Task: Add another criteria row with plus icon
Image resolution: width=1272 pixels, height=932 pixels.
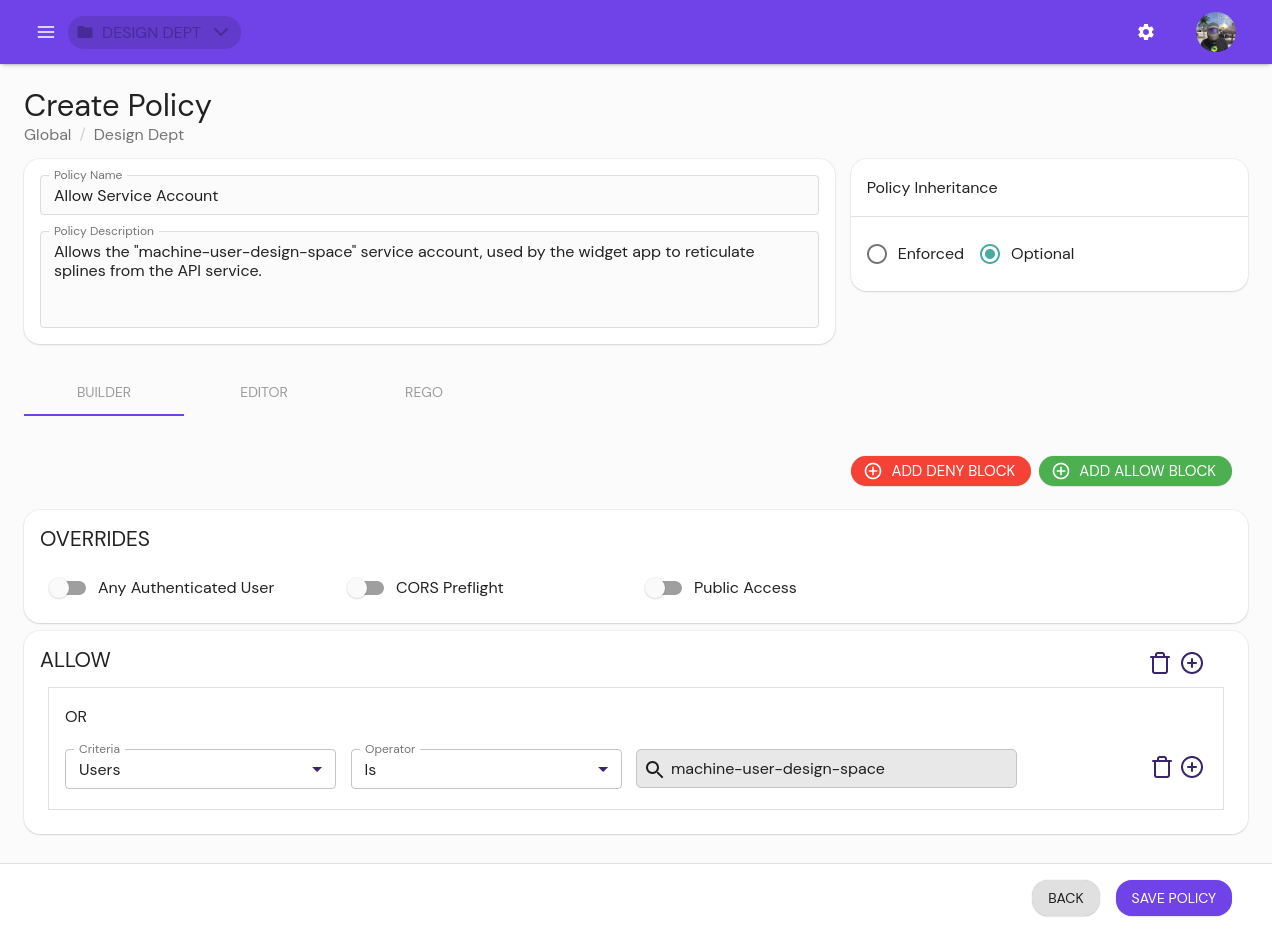Action: pyautogui.click(x=1192, y=767)
